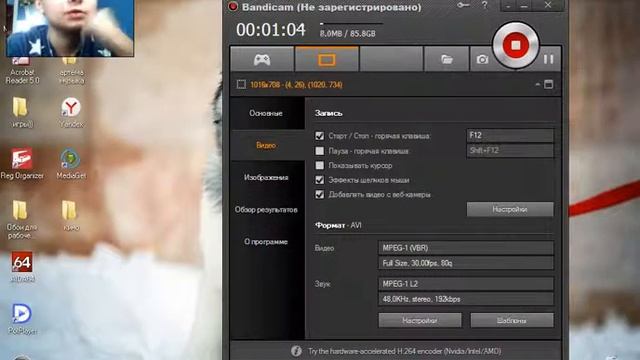Click the Настройки button in the format section
Image resolution: width=640 pixels, height=360 pixels.
click(x=420, y=320)
